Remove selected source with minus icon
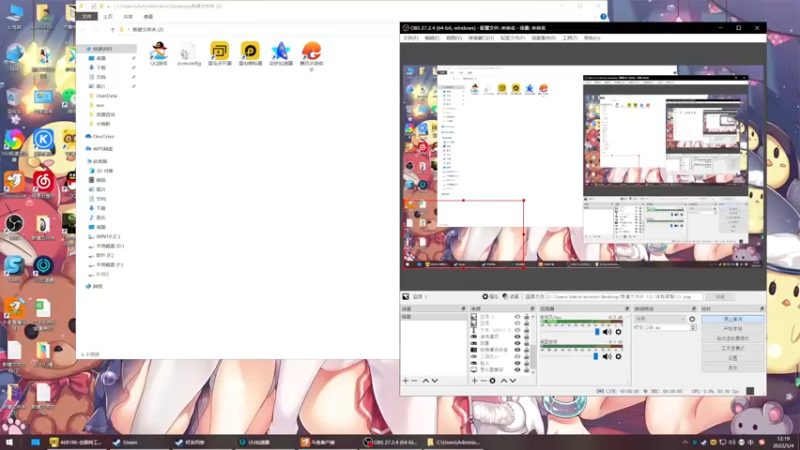The height and width of the screenshot is (450, 800). [483, 381]
